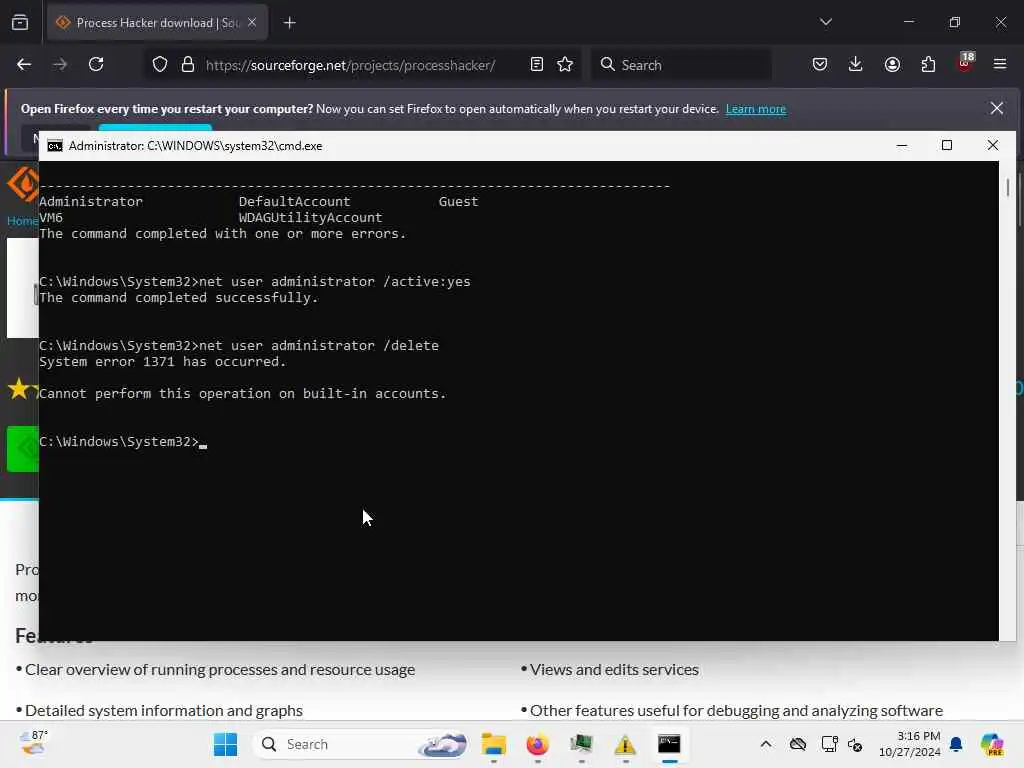Switch to Firefox on the taskbar
The image size is (1024, 768).
click(537, 744)
